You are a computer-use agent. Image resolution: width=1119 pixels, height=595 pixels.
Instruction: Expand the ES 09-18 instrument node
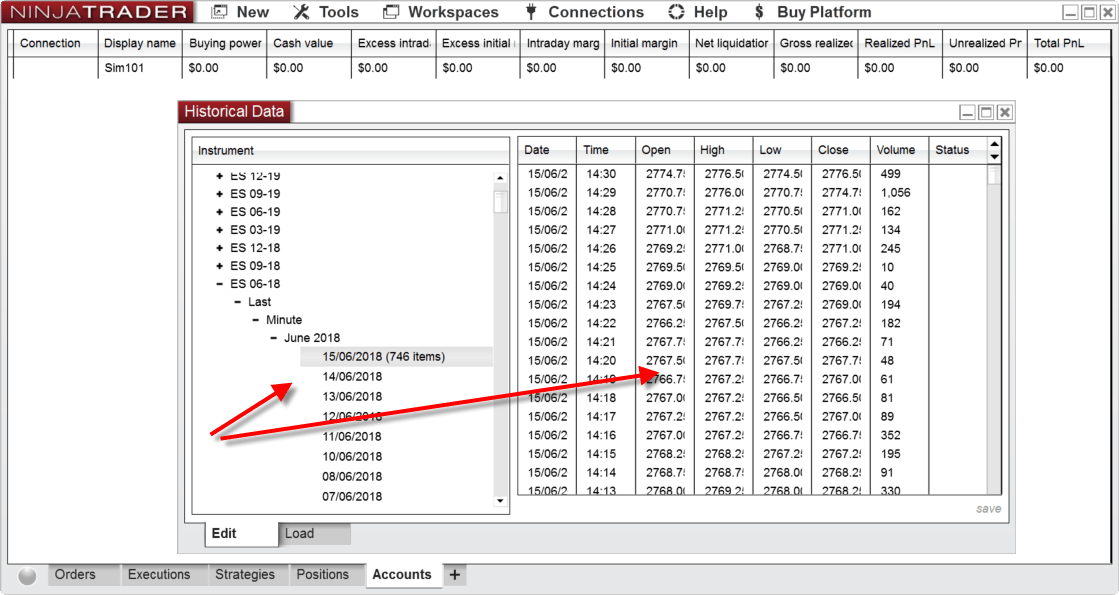pyautogui.click(x=220, y=266)
